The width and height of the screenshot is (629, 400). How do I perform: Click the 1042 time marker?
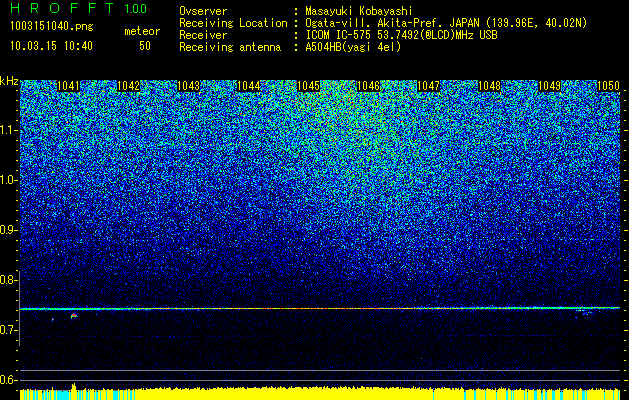[128, 86]
